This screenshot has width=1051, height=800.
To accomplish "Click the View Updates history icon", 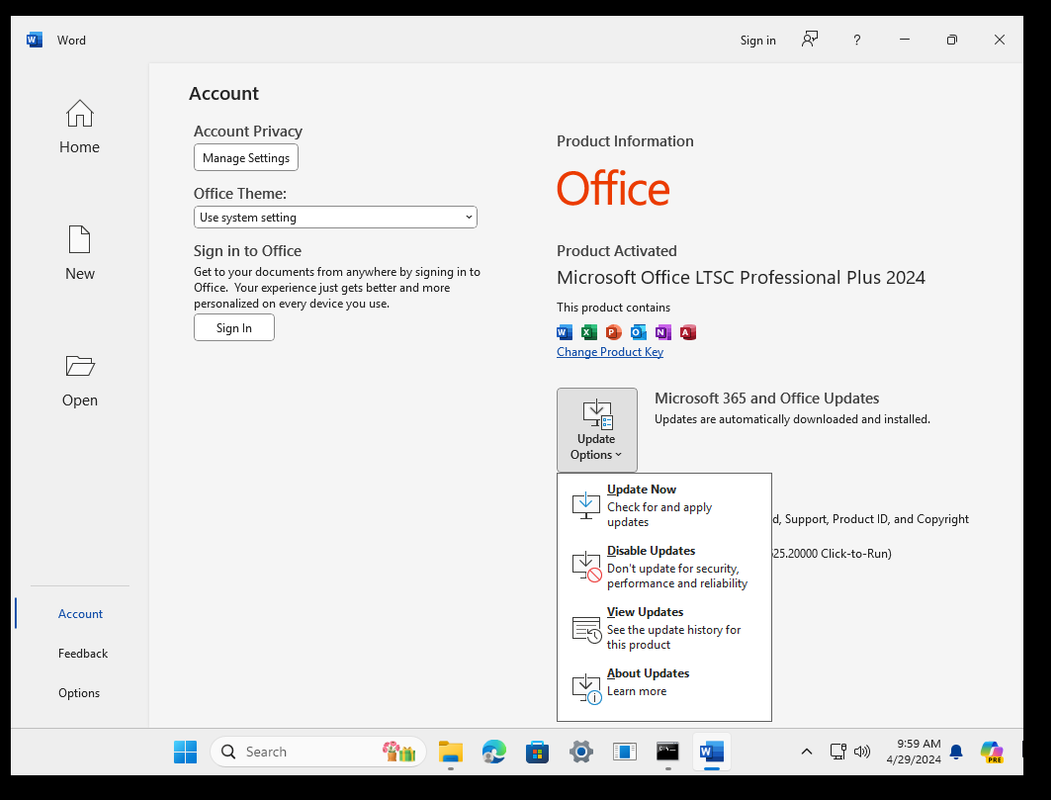I will click(x=586, y=628).
